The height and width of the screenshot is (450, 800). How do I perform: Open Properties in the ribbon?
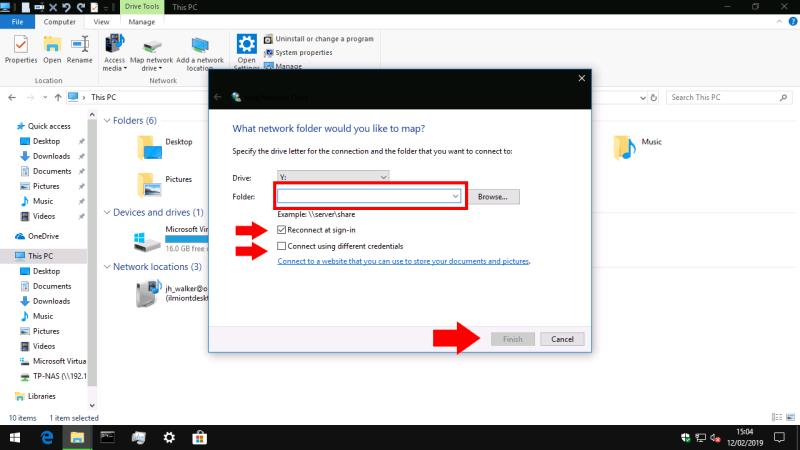point(21,49)
